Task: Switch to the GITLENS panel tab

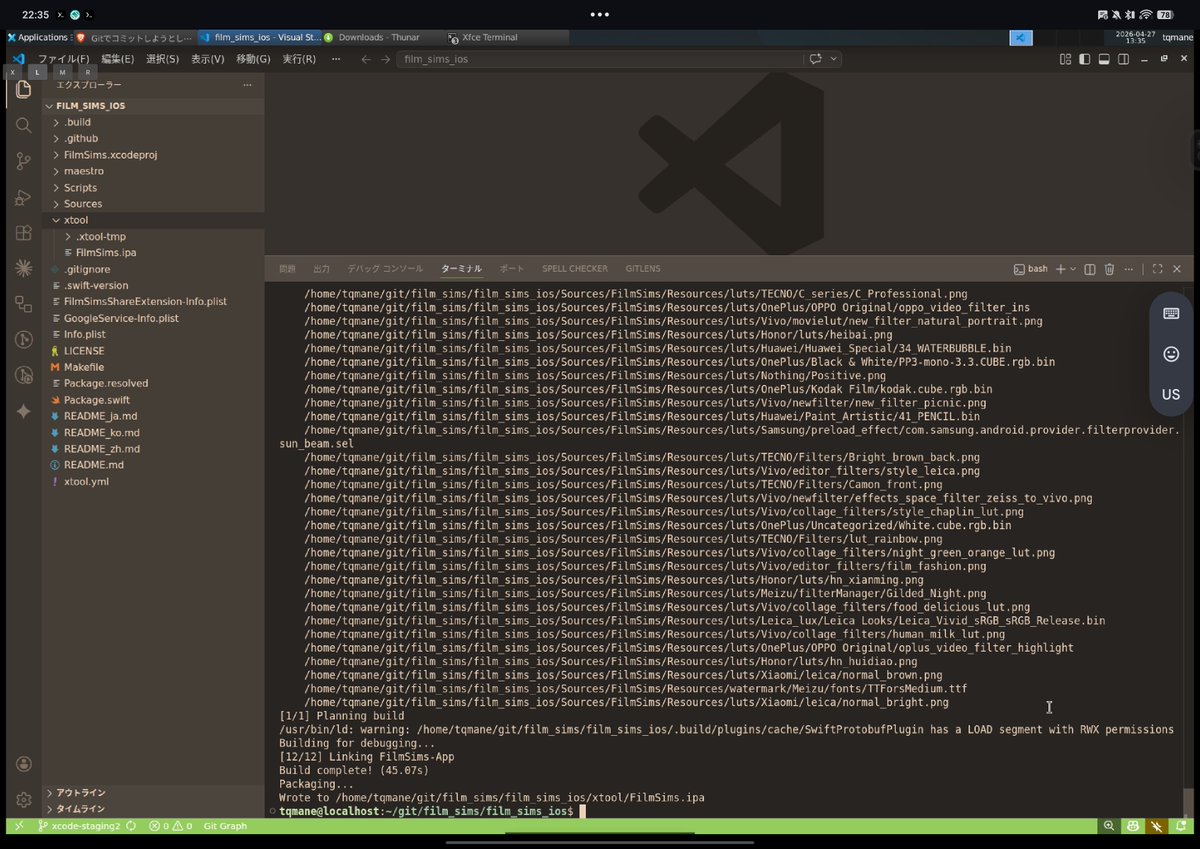Action: [643, 269]
